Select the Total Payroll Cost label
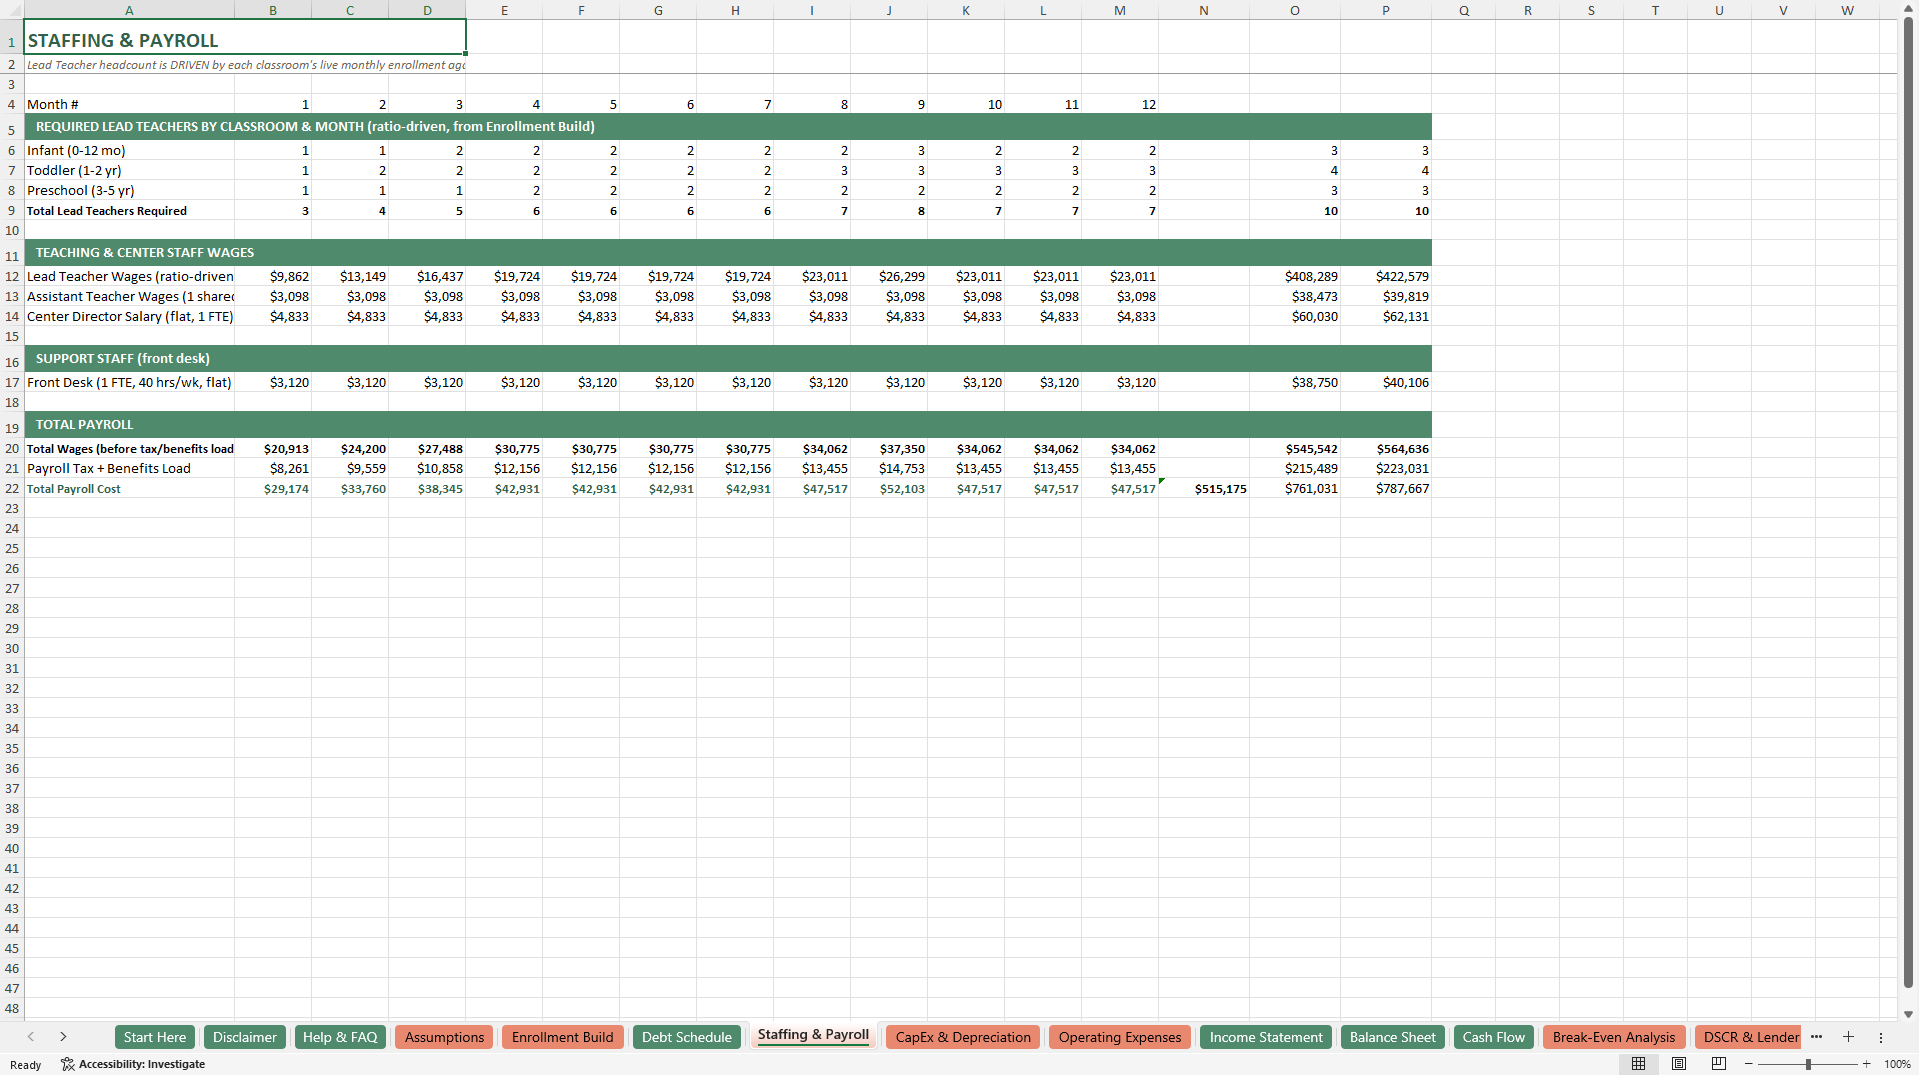1919x1075 pixels. coord(129,489)
